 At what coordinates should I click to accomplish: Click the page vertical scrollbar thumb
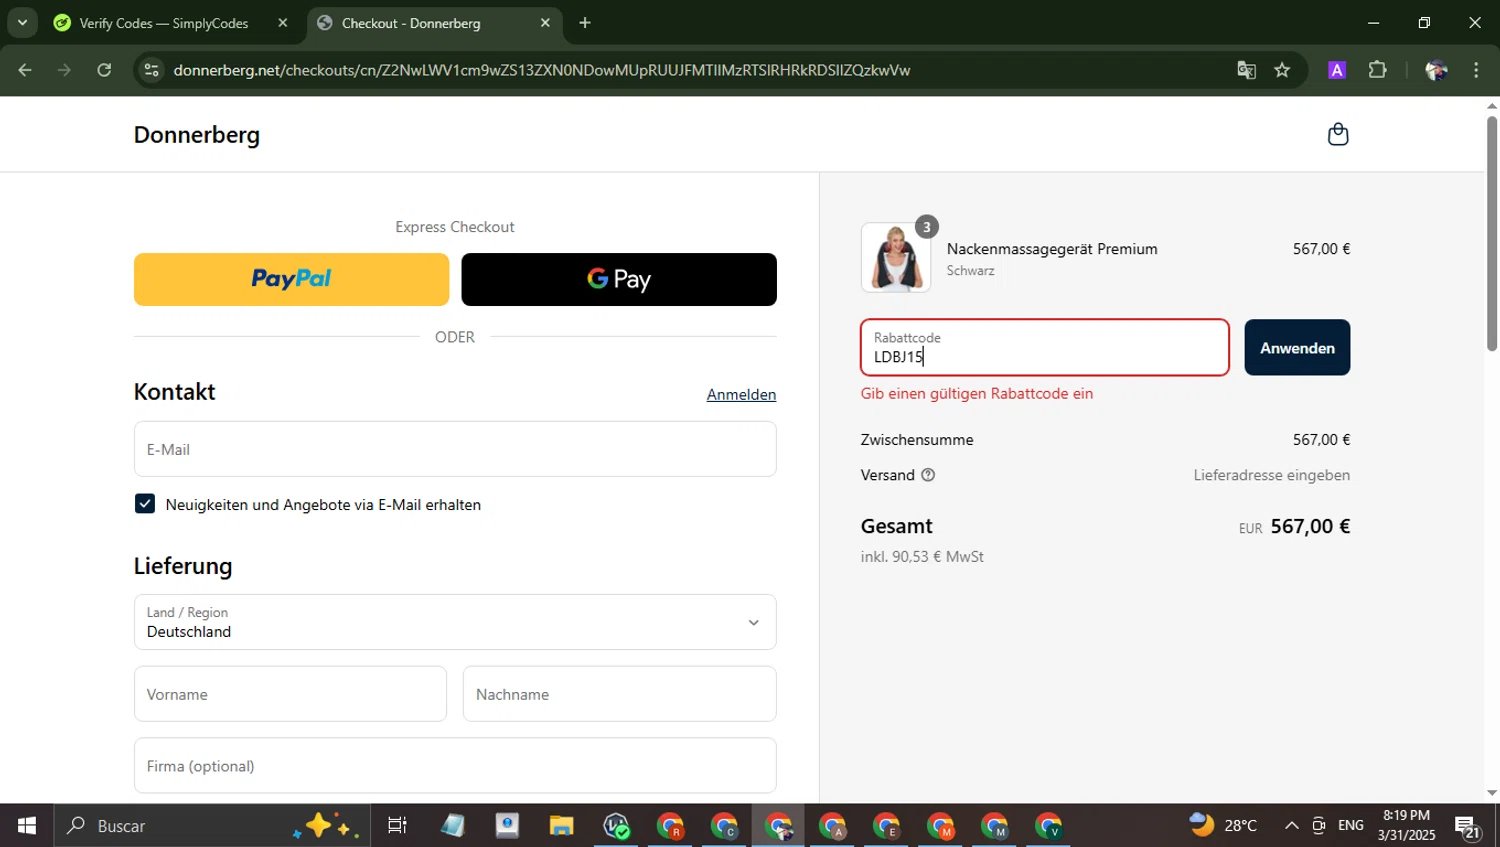(1492, 232)
